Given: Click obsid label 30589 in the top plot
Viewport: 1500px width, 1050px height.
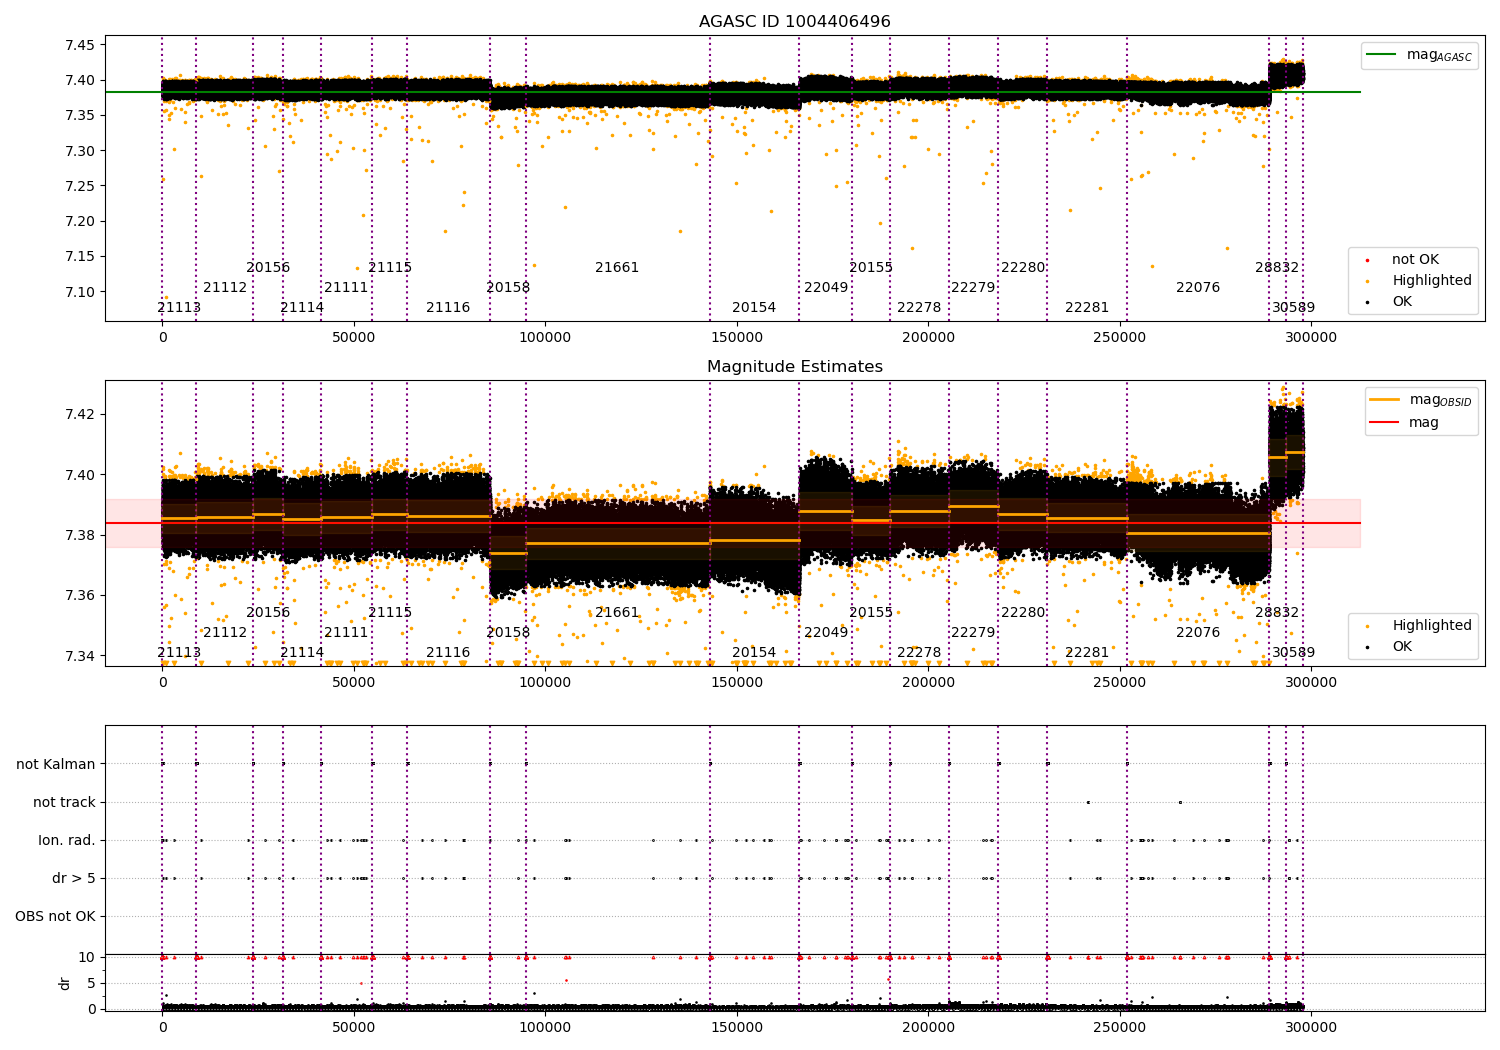Looking at the screenshot, I should click(1294, 308).
